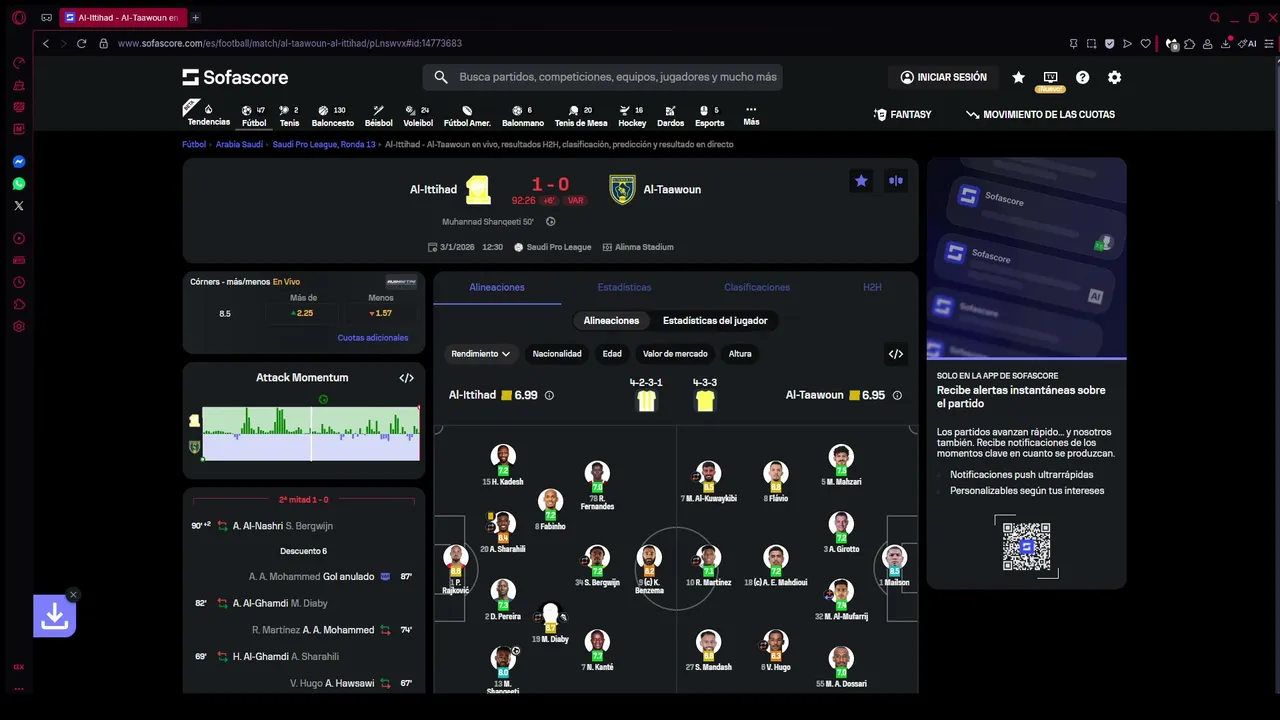Open the Estadísticas tab
Viewport: 1280px width, 720px height.
(x=624, y=287)
